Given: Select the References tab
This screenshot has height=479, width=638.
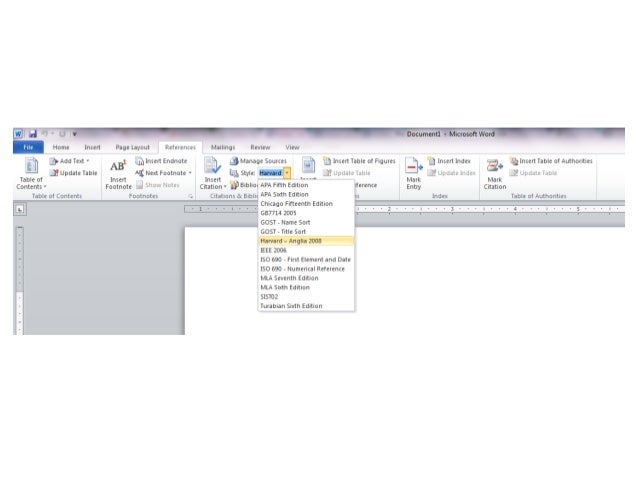Looking at the screenshot, I should click(180, 147).
